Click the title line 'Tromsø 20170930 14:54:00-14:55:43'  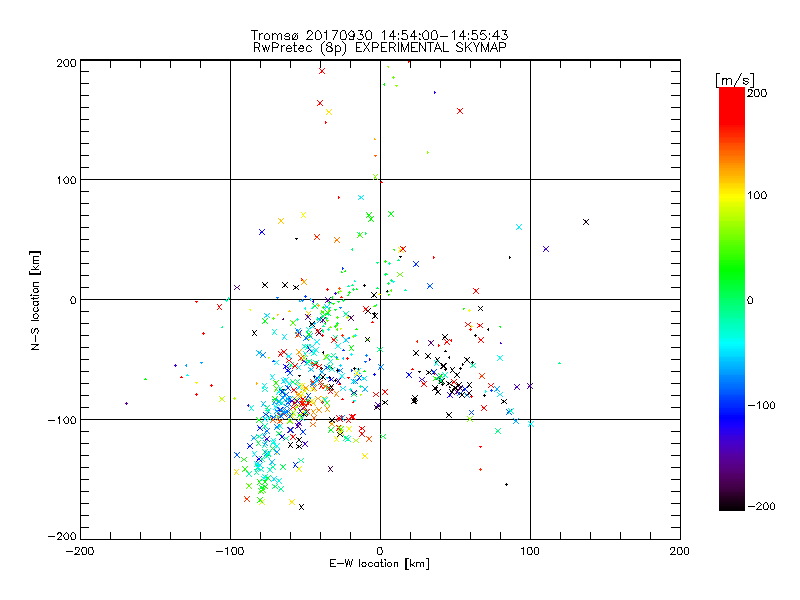click(x=380, y=35)
